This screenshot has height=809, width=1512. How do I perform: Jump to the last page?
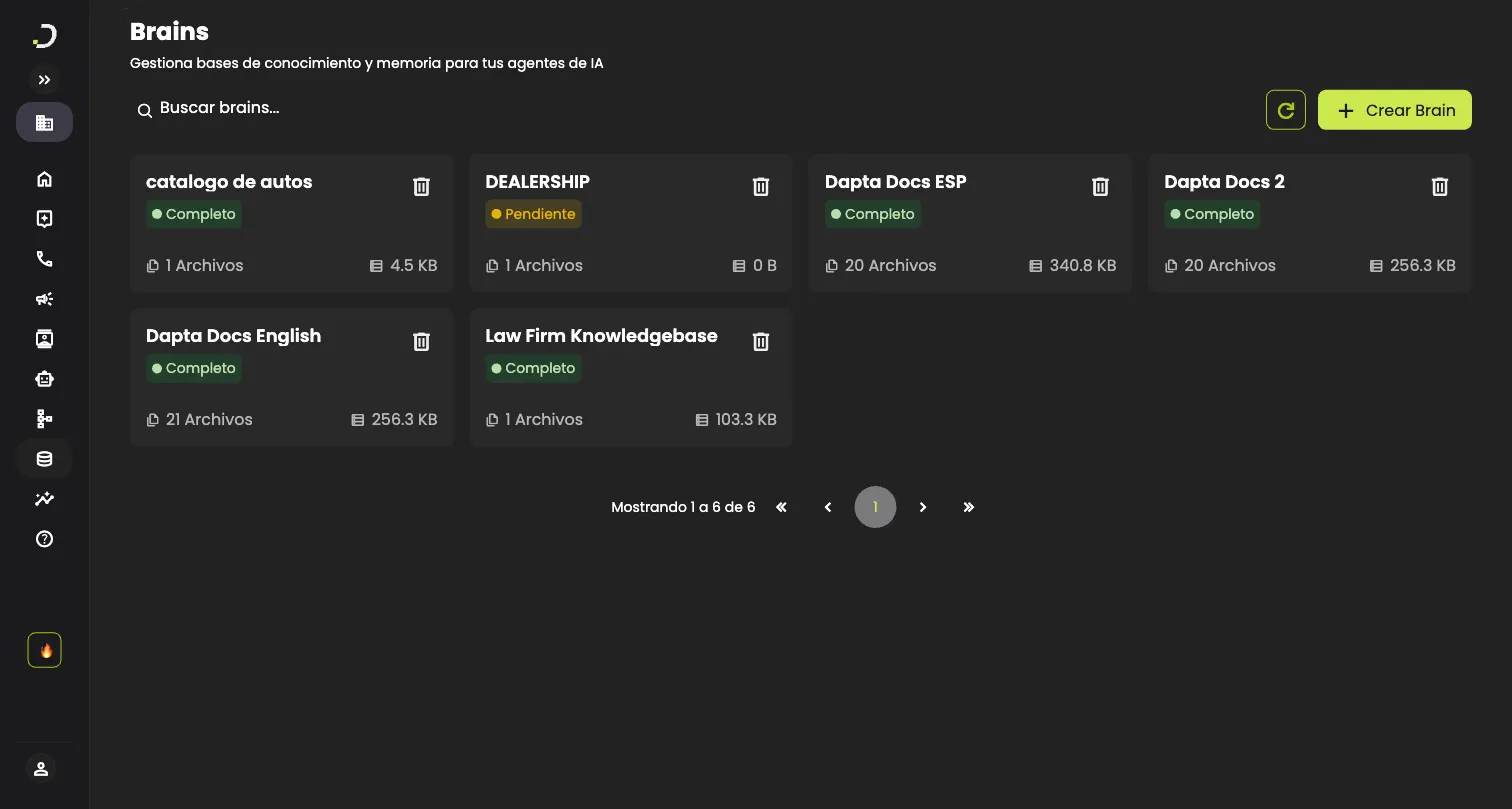coord(968,507)
